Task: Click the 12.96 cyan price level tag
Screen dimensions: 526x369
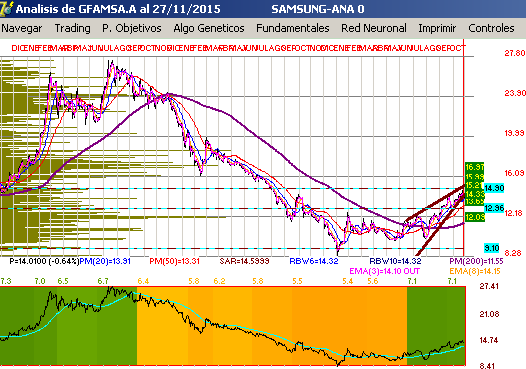Action: (x=494, y=208)
